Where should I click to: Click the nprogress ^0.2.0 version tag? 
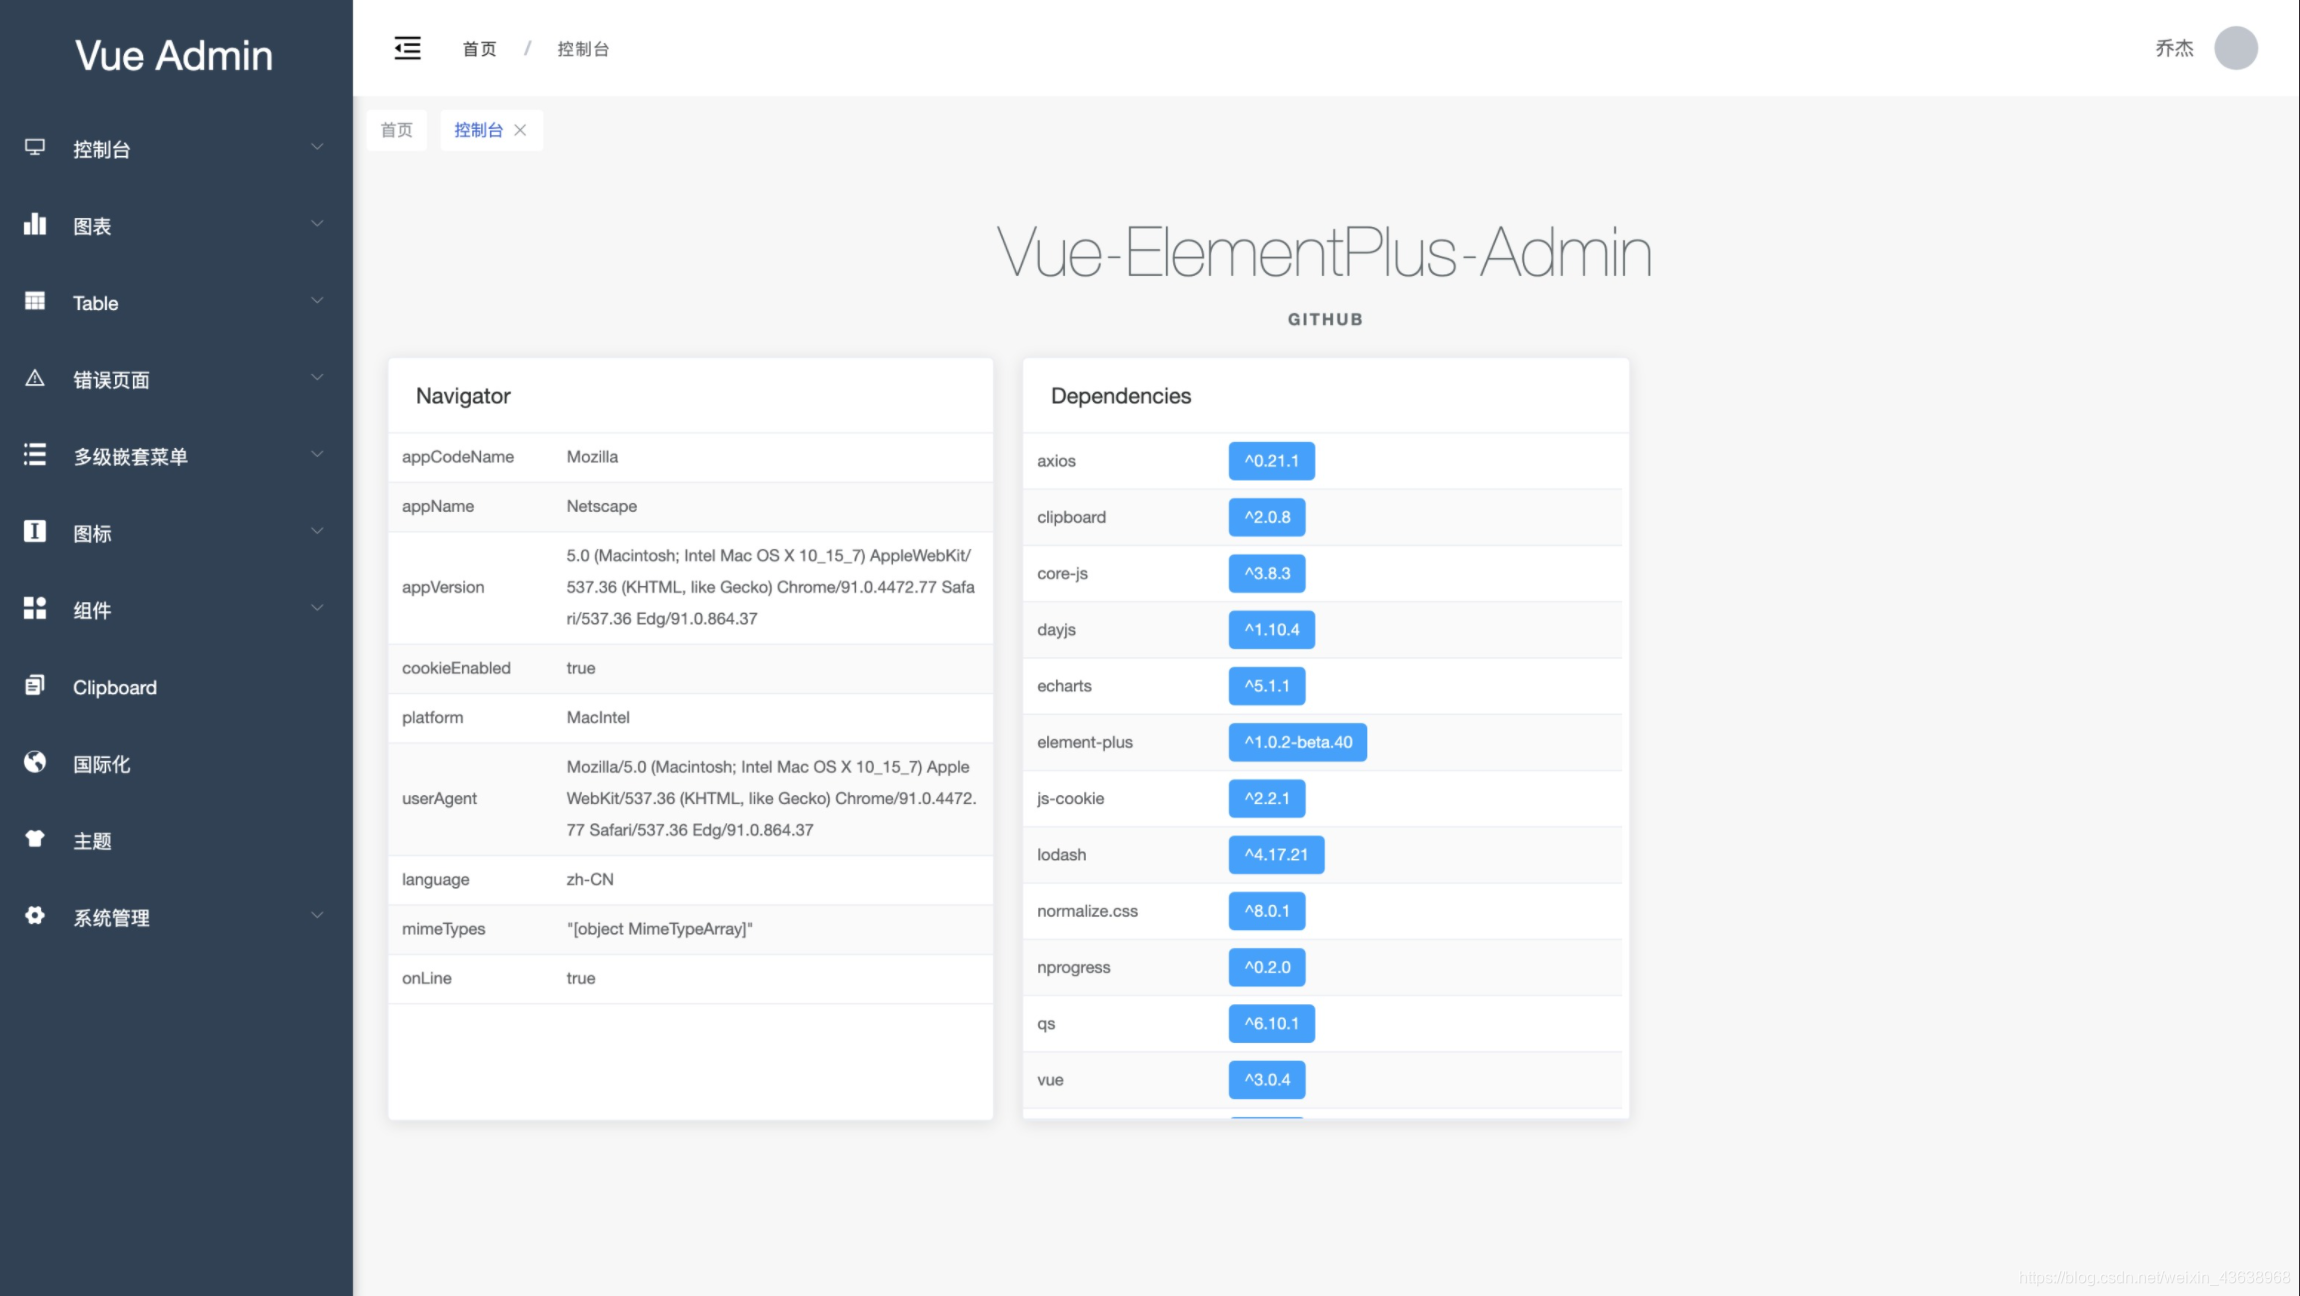[x=1267, y=967]
